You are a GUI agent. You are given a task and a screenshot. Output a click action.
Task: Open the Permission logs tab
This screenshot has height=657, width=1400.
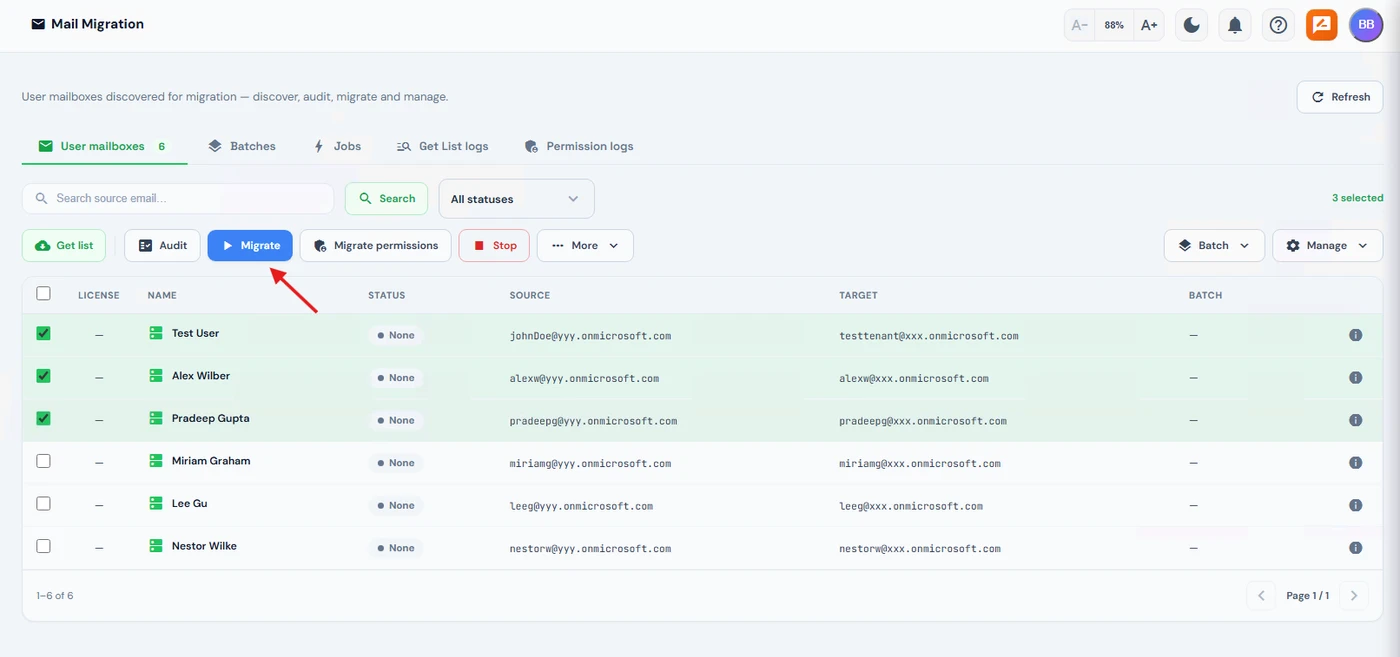[579, 146]
